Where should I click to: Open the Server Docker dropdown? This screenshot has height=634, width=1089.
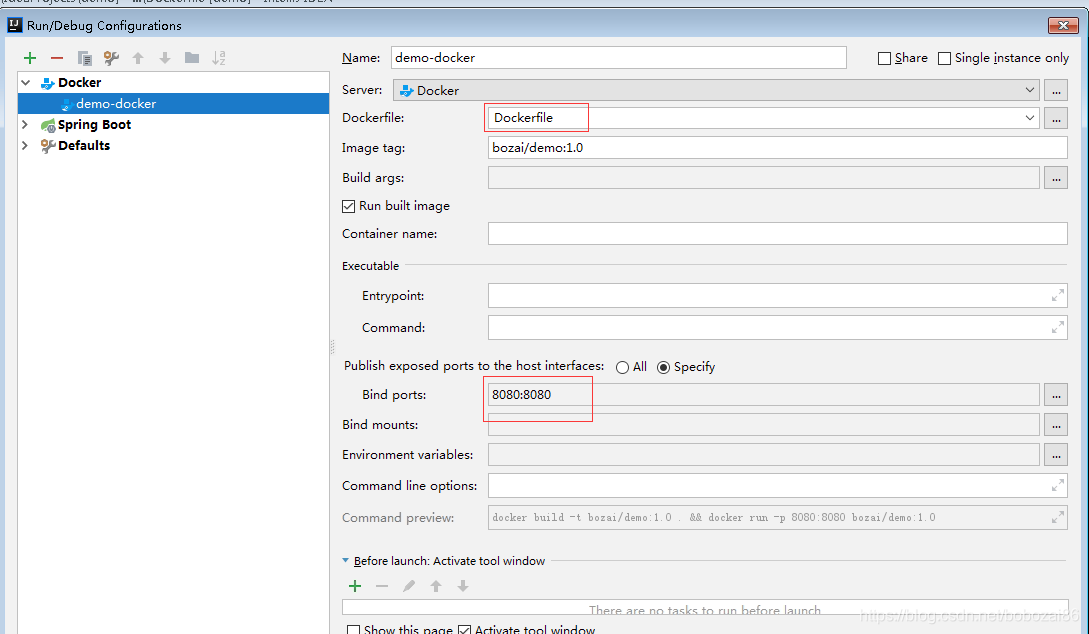pos(1030,90)
